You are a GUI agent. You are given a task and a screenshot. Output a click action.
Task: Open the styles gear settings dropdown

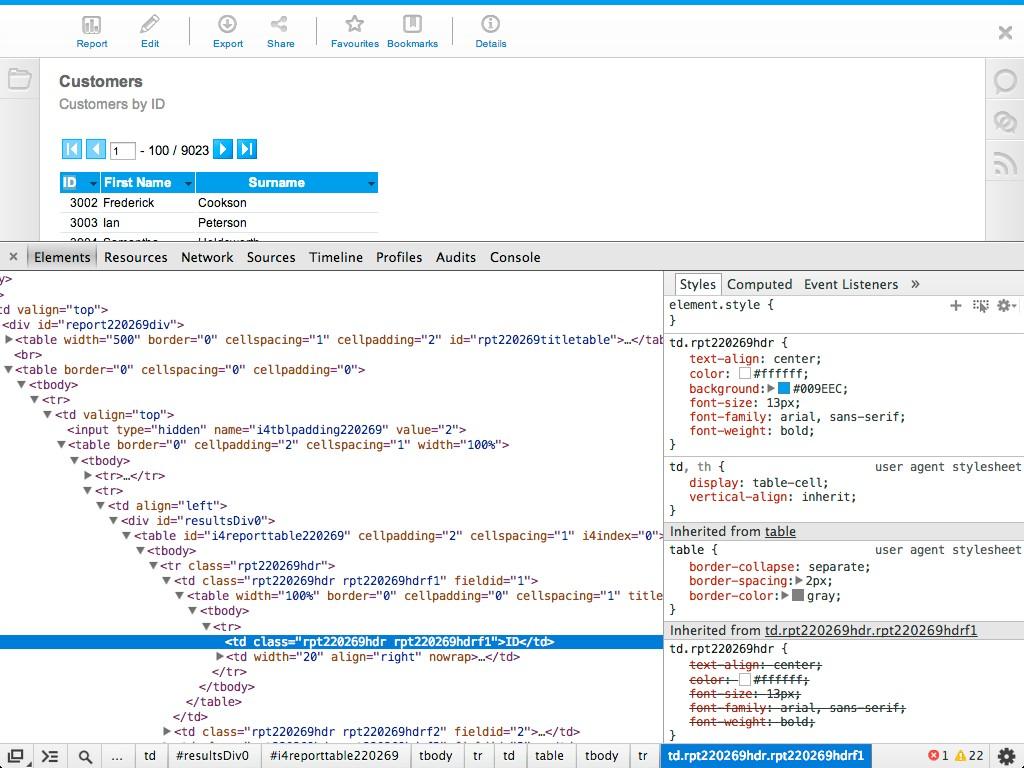pos(1006,305)
